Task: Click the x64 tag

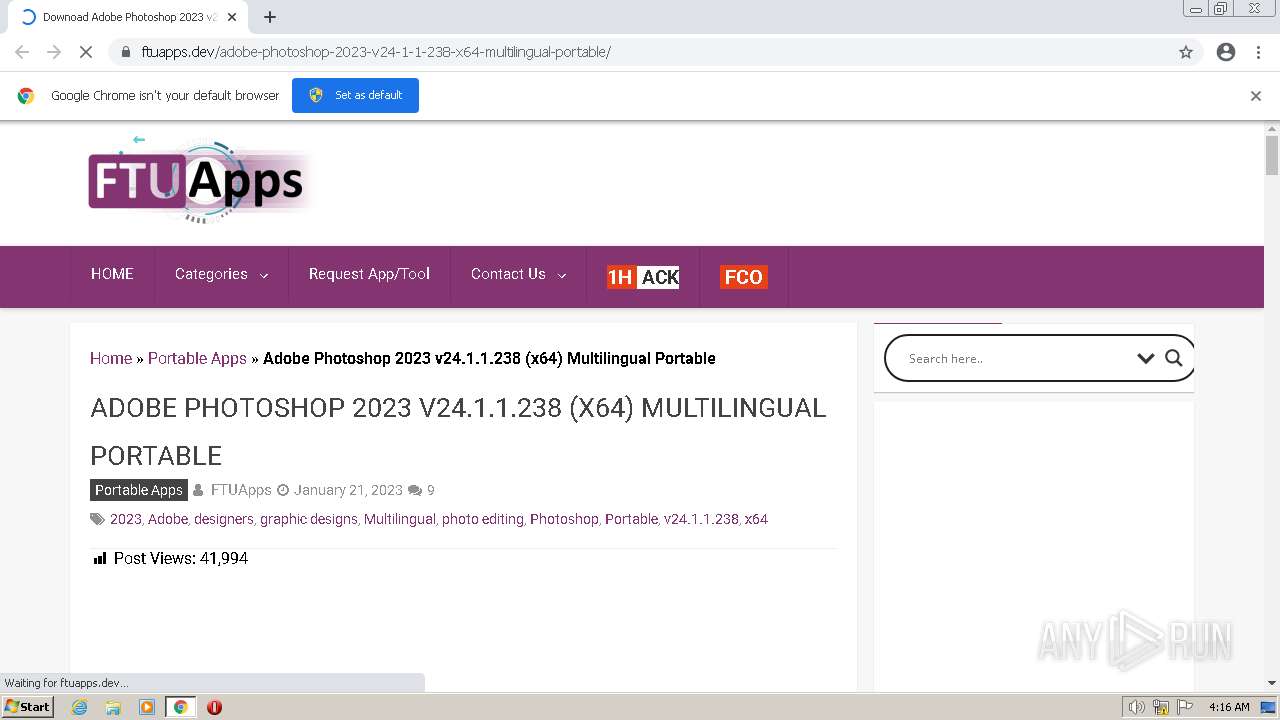Action: click(756, 519)
